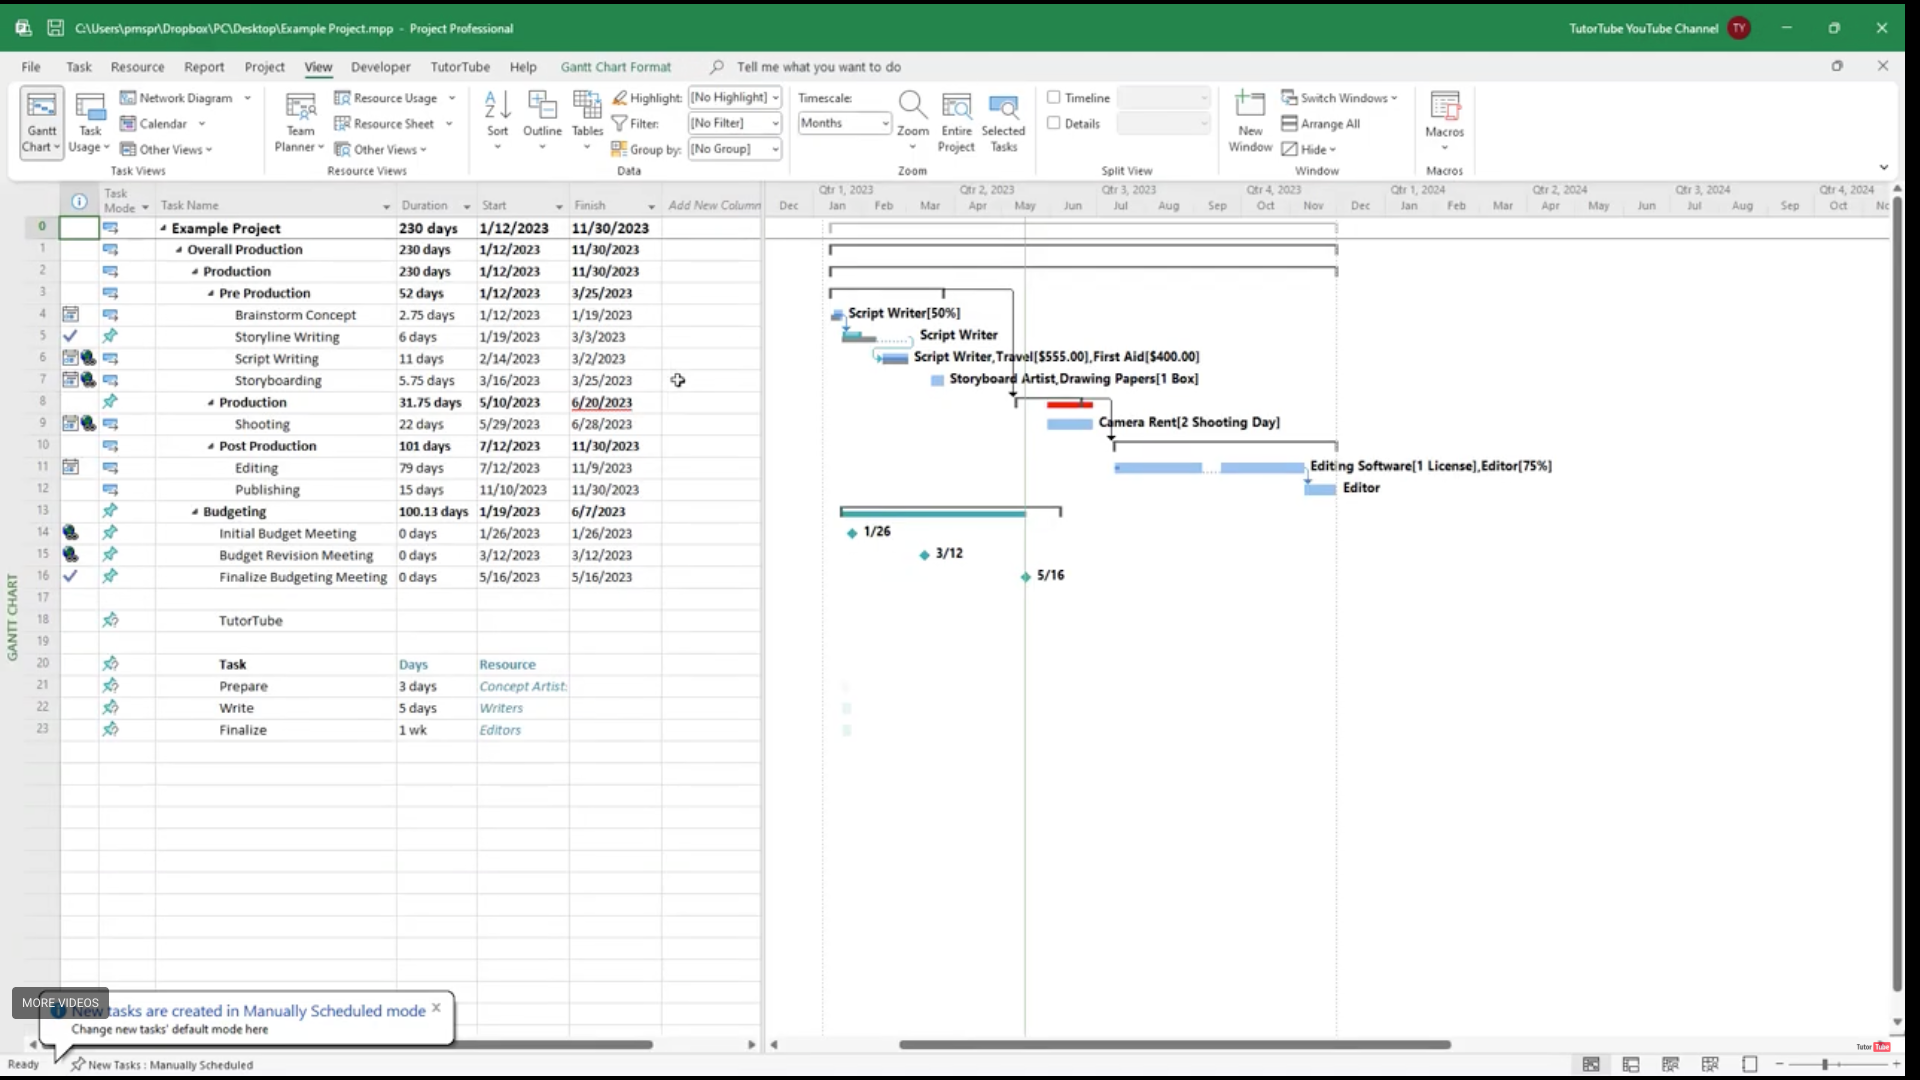This screenshot has height=1080, width=1920.
Task: Click the Entire Project zoom icon
Action: pyautogui.click(x=956, y=122)
